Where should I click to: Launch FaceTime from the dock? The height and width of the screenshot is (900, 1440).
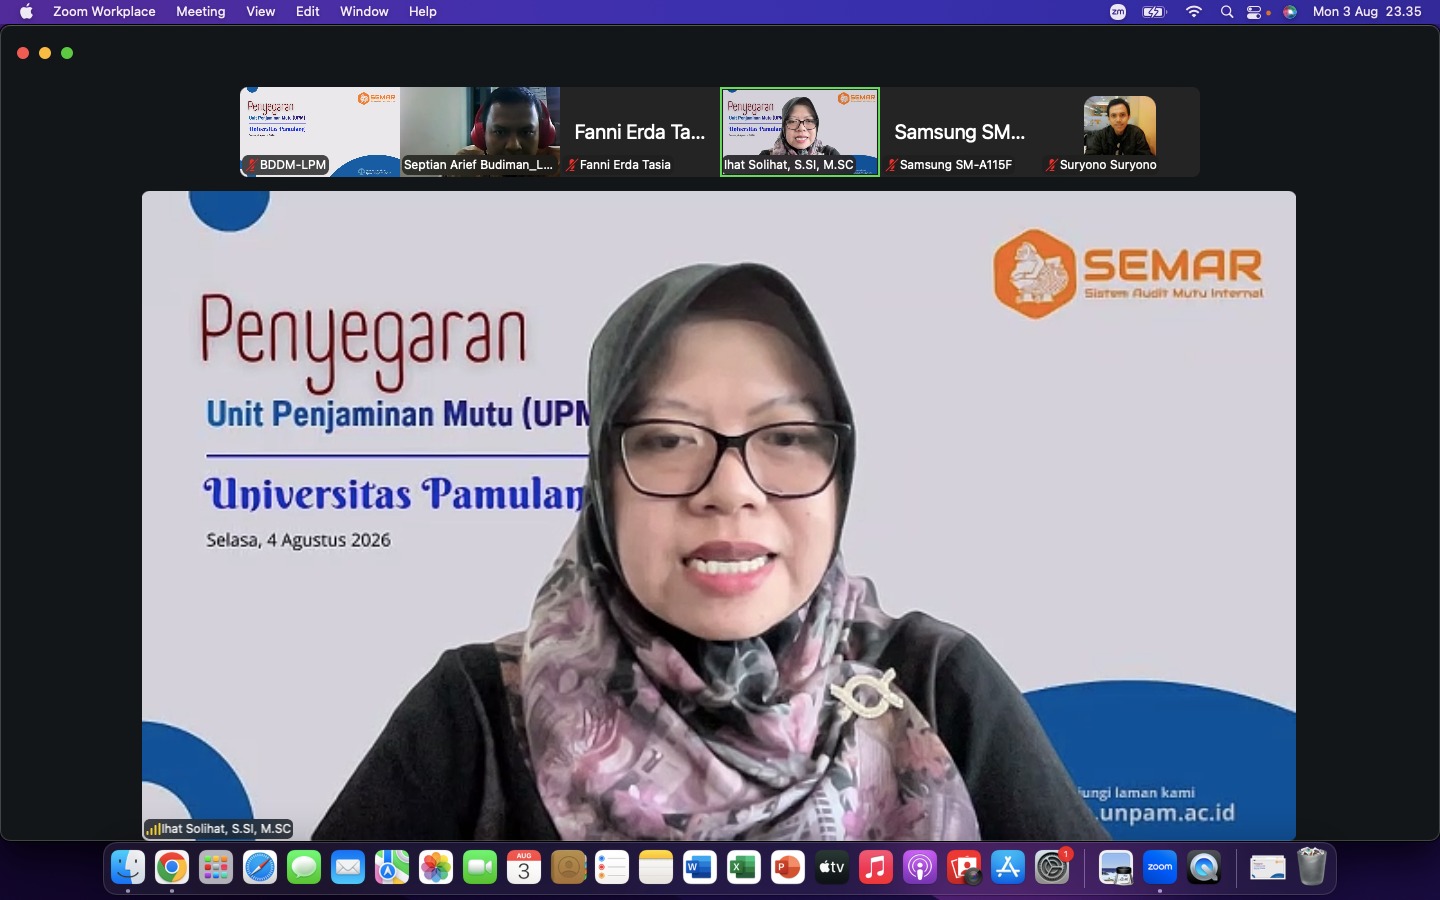click(480, 868)
